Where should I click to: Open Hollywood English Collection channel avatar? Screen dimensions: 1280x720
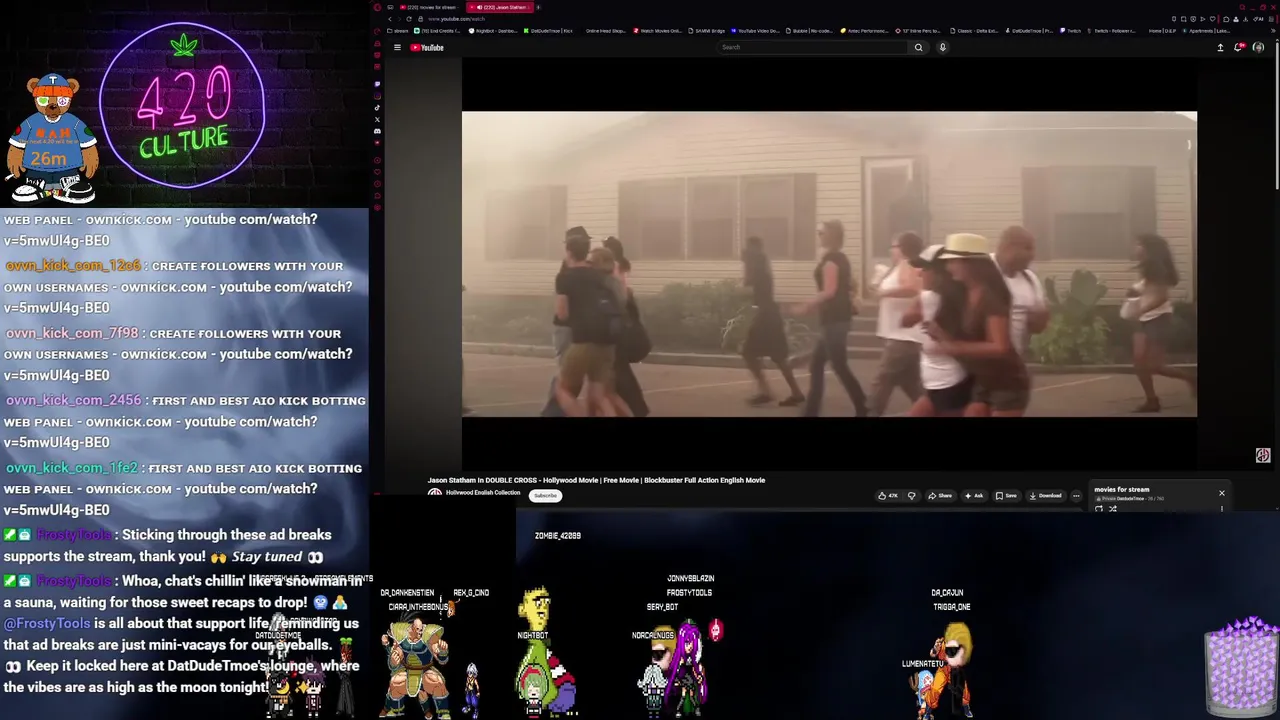pyautogui.click(x=435, y=493)
